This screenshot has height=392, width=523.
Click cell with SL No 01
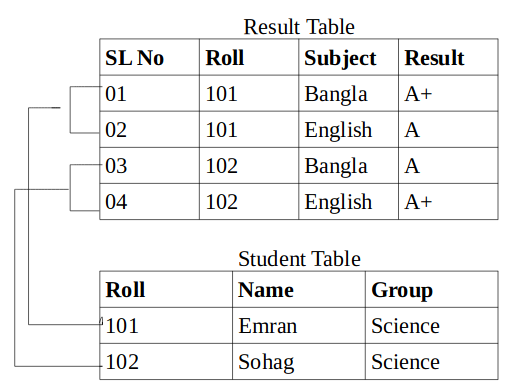(x=149, y=93)
